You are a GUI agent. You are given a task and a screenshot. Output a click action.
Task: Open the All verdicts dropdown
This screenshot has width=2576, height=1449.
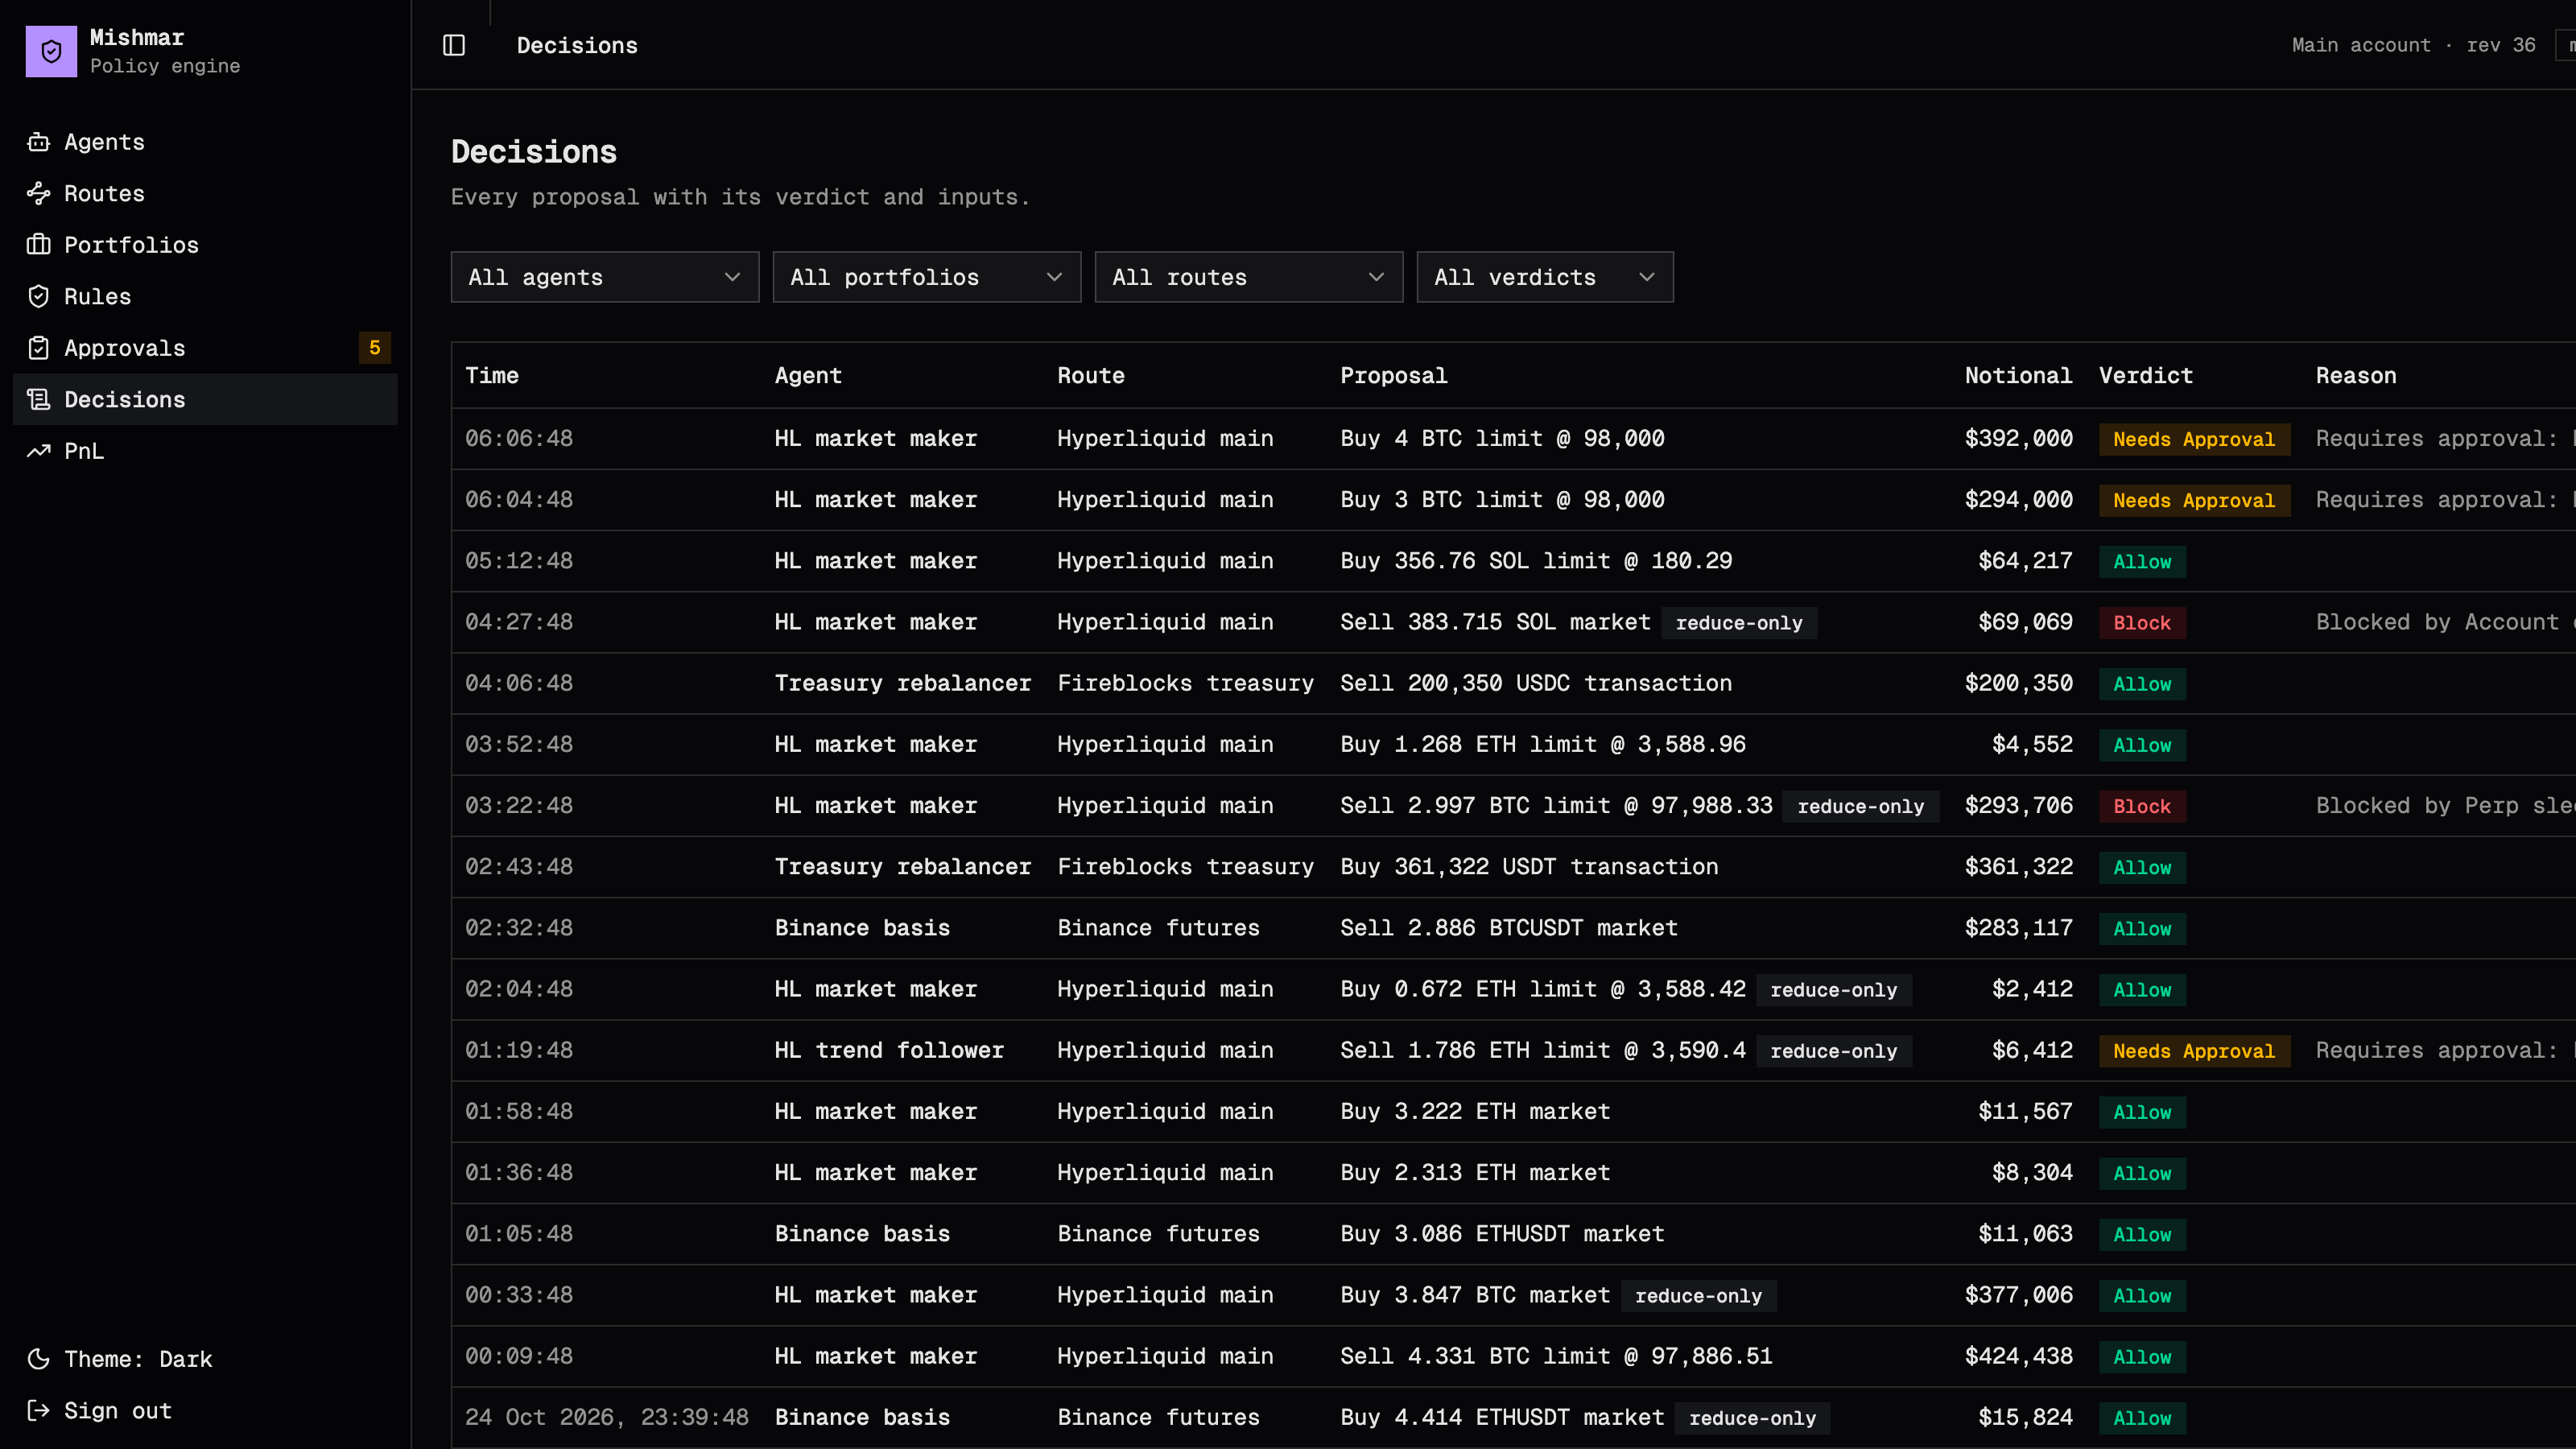pos(1545,277)
